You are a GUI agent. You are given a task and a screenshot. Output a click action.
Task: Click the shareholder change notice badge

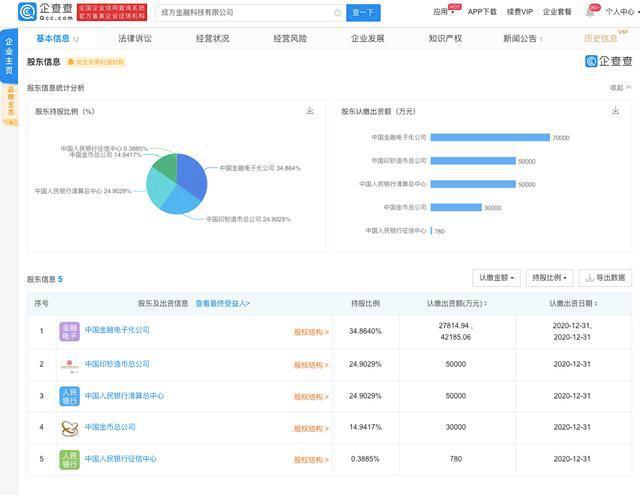click(96, 62)
